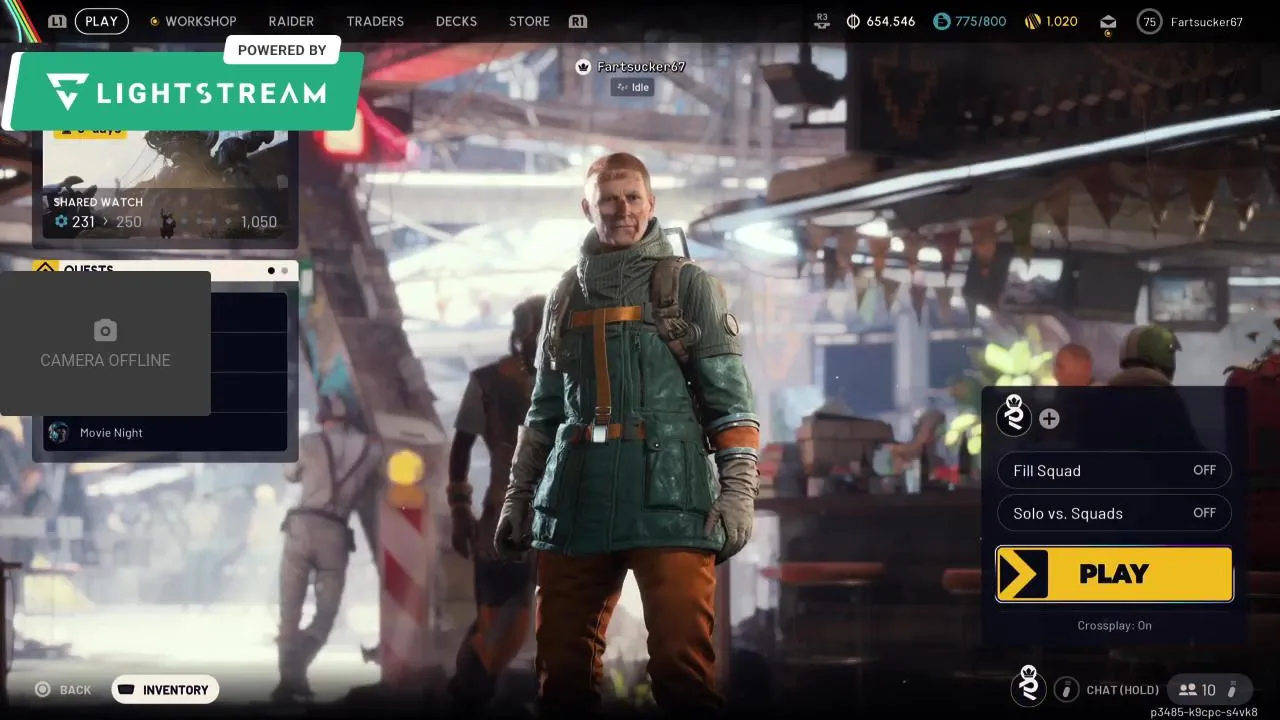Click the stick icon right of friends count
Screen dimensions: 1280x720
(x=1232, y=689)
